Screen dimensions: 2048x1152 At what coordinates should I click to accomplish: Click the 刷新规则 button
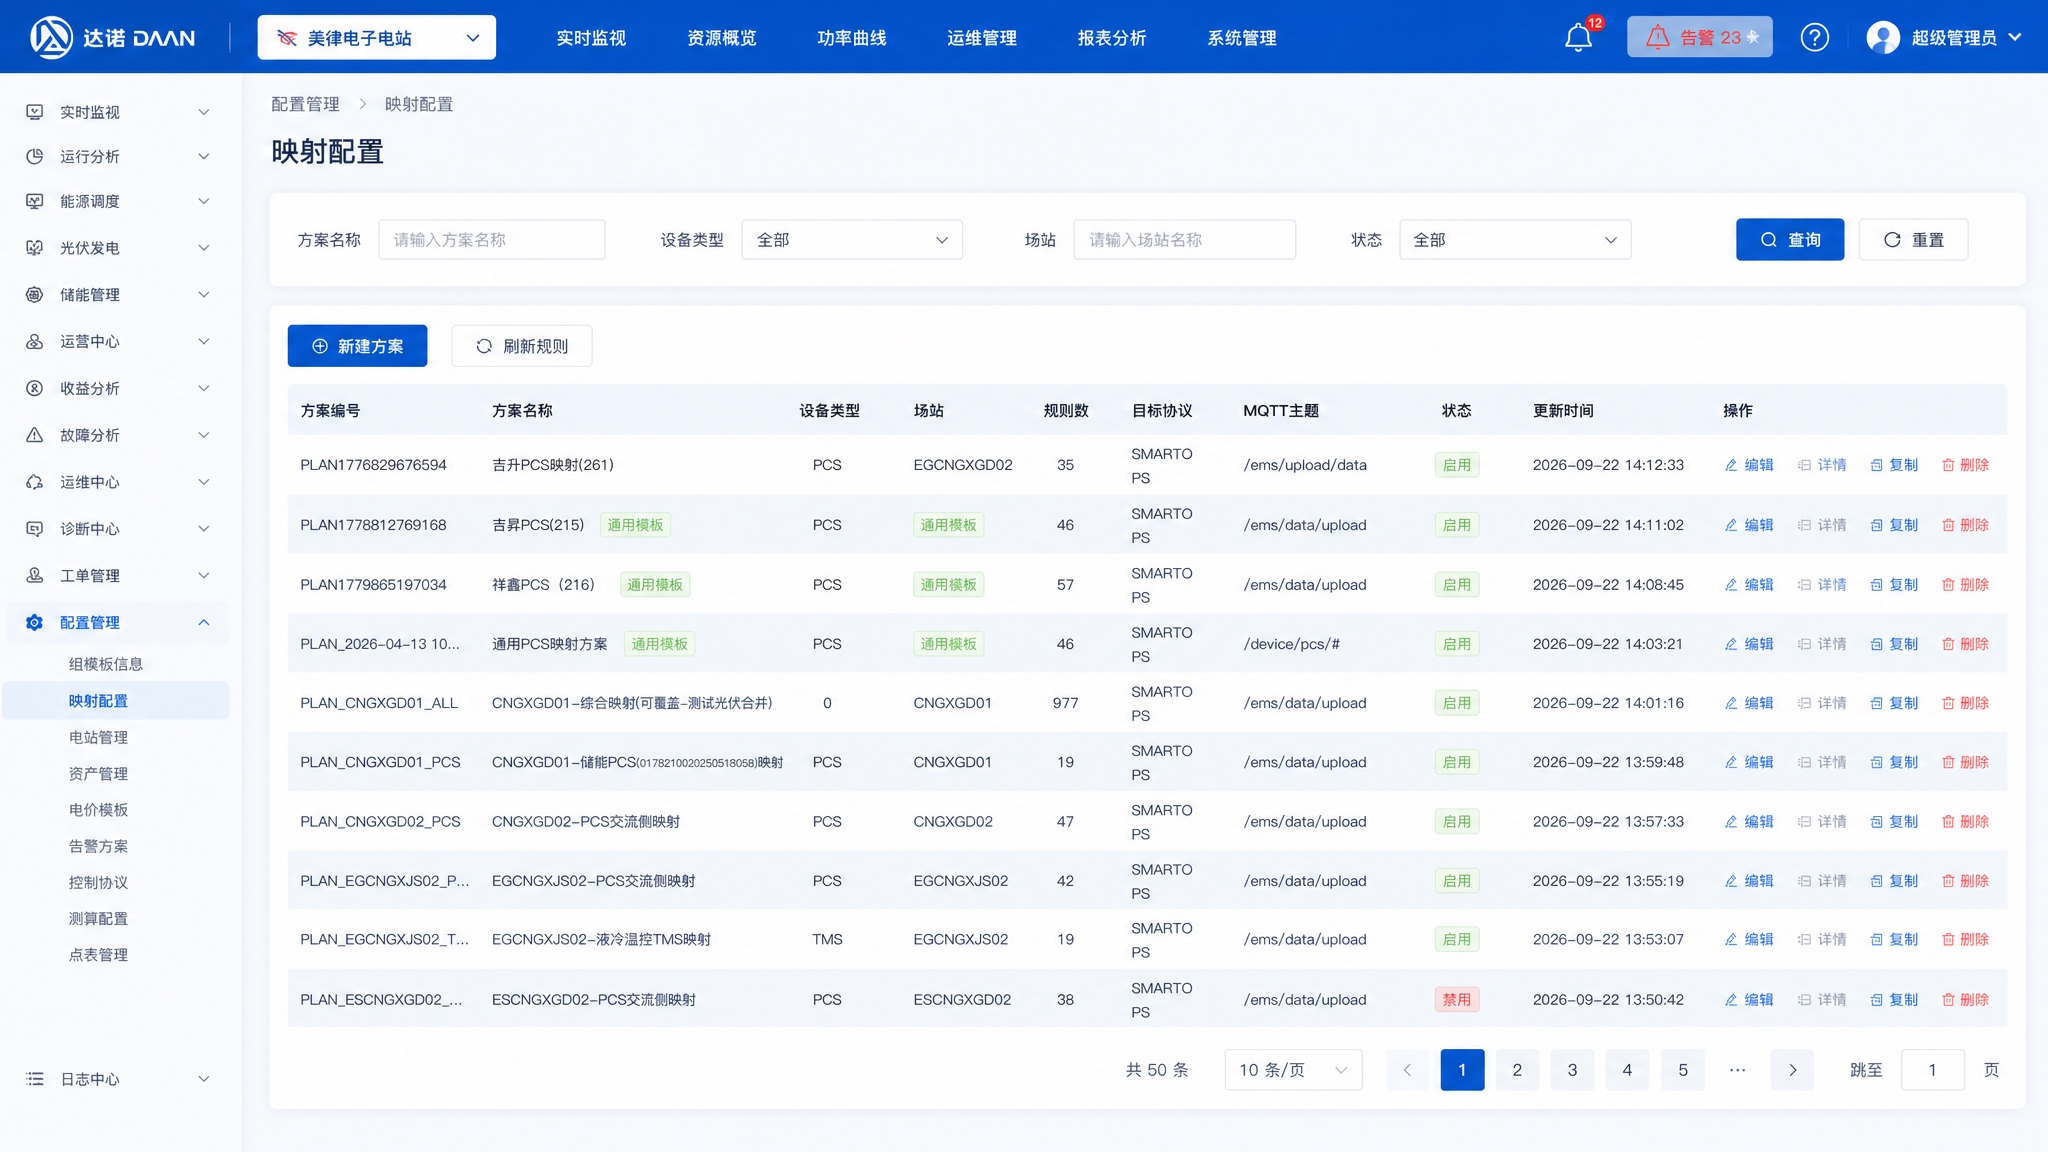click(x=522, y=346)
